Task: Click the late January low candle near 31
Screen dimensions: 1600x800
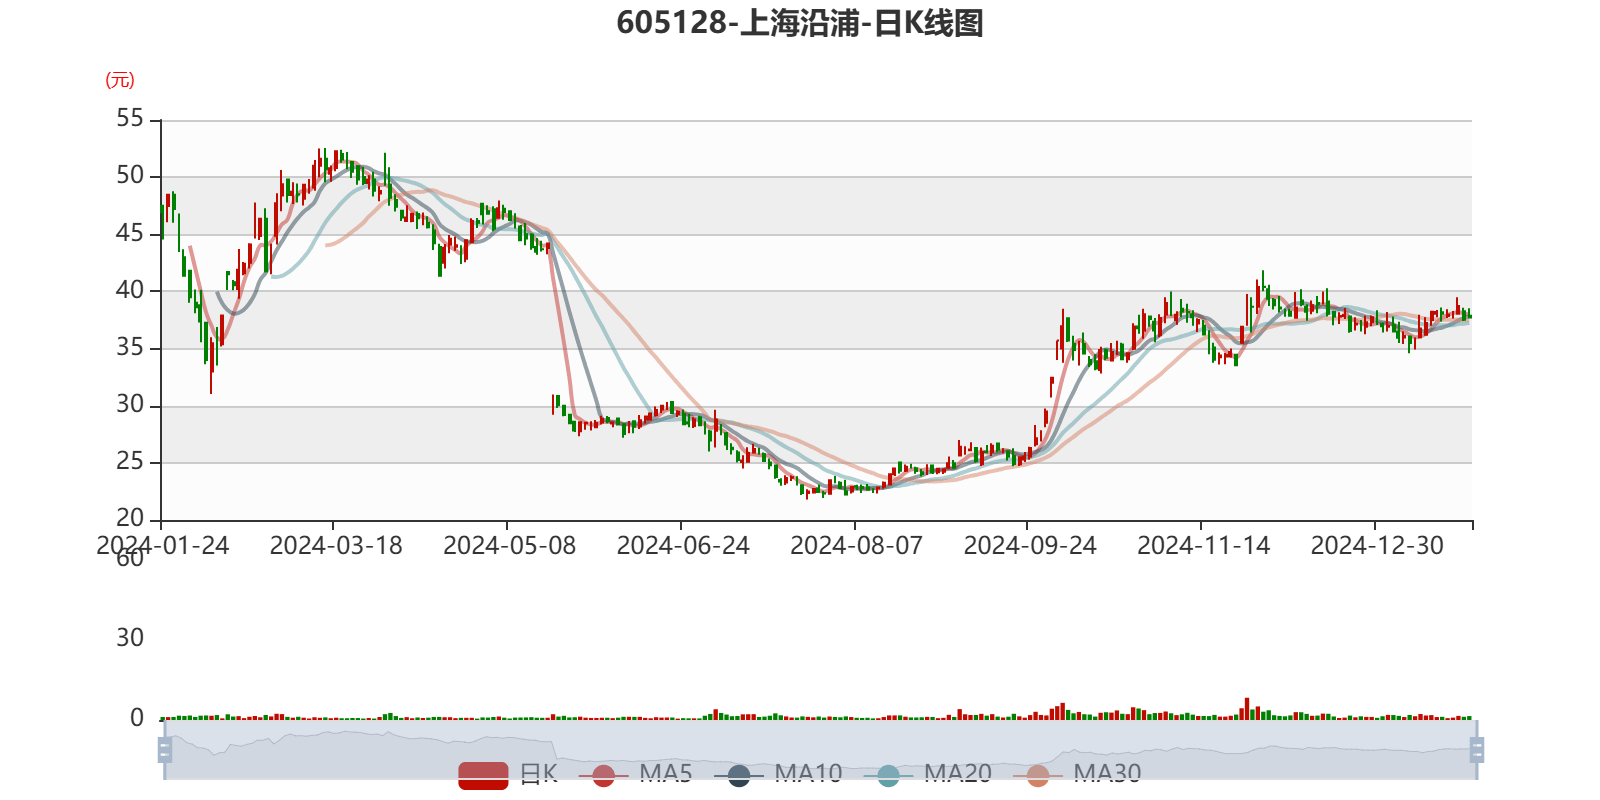Action: (x=211, y=366)
